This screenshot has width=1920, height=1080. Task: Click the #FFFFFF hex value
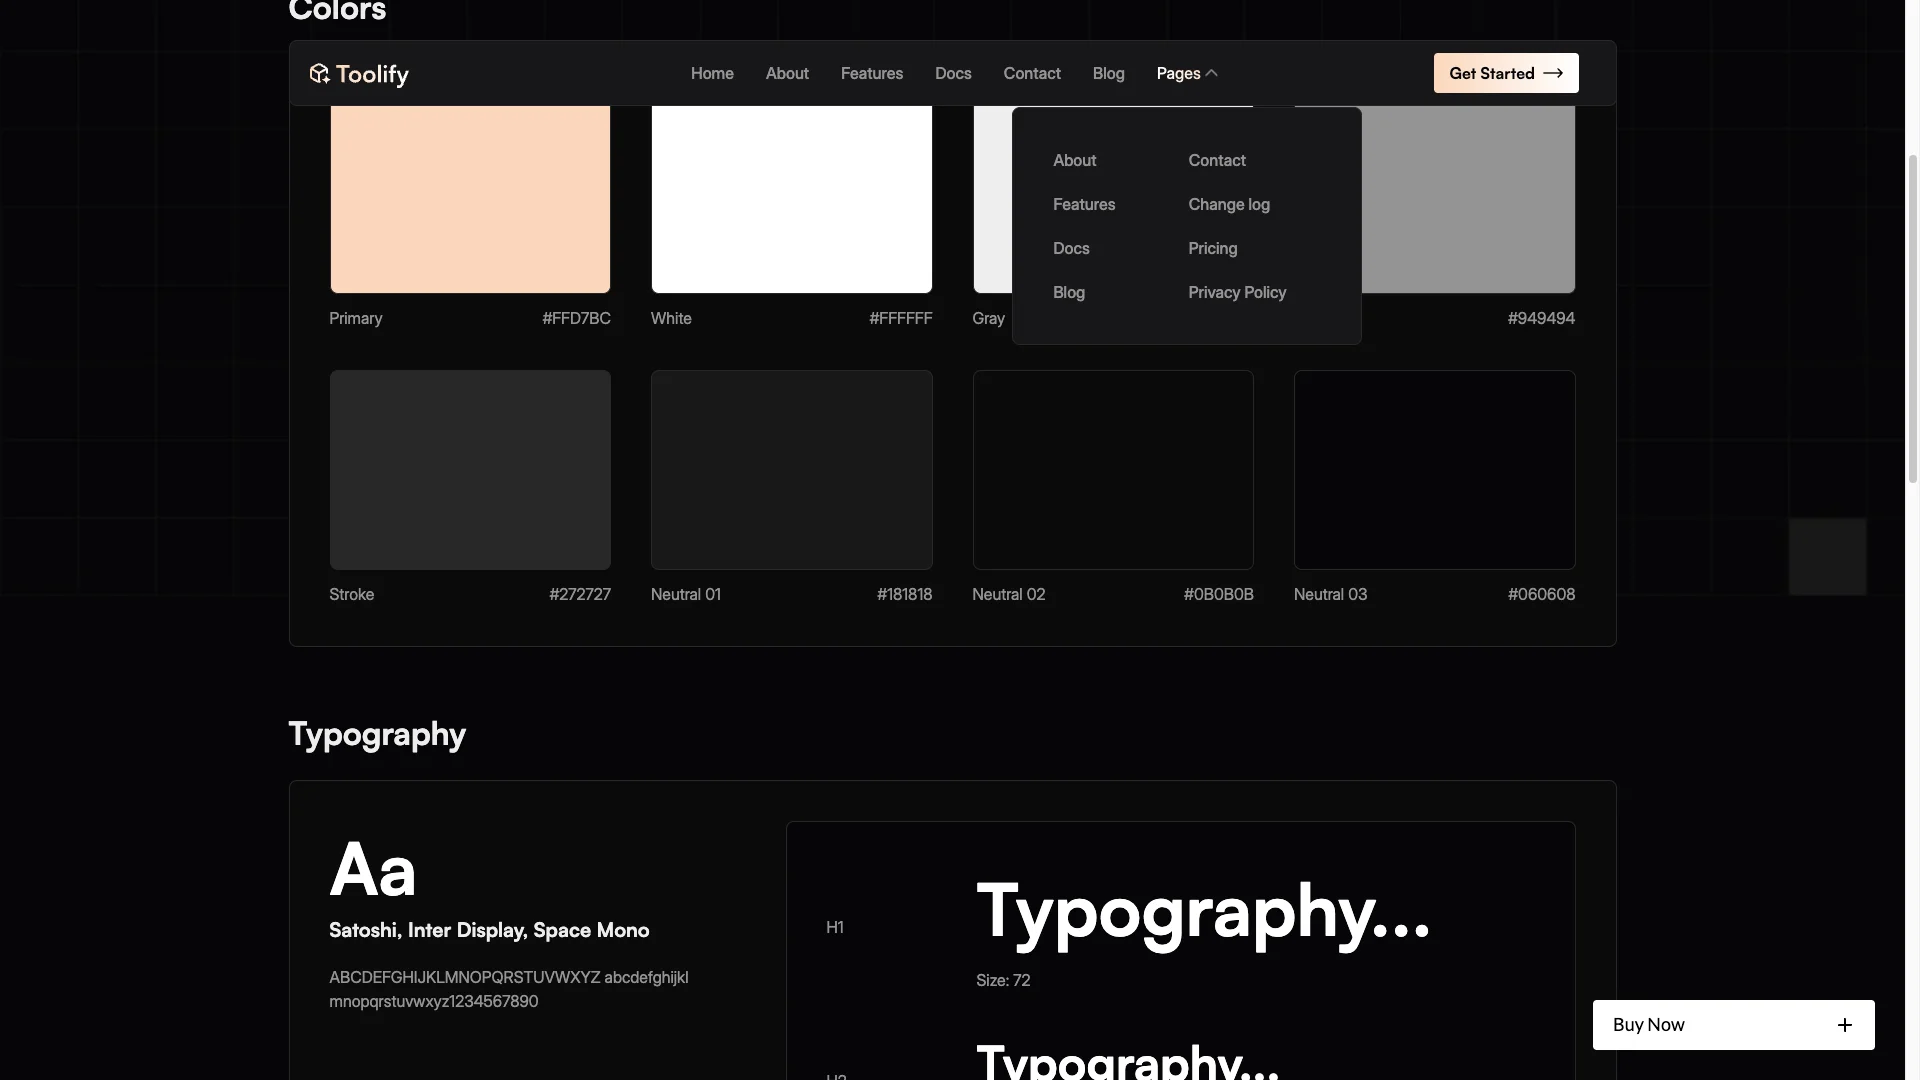coord(901,318)
